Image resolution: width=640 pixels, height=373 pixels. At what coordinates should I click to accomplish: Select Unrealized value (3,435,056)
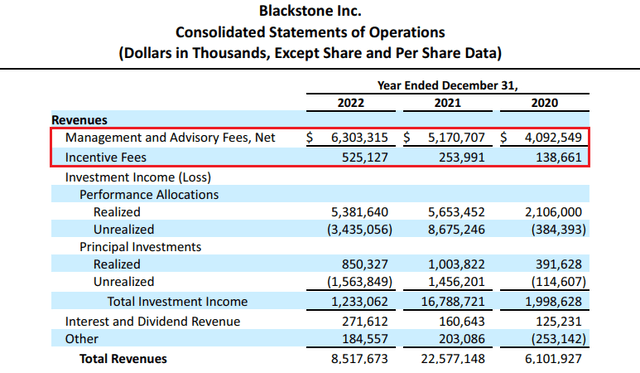coord(360,230)
